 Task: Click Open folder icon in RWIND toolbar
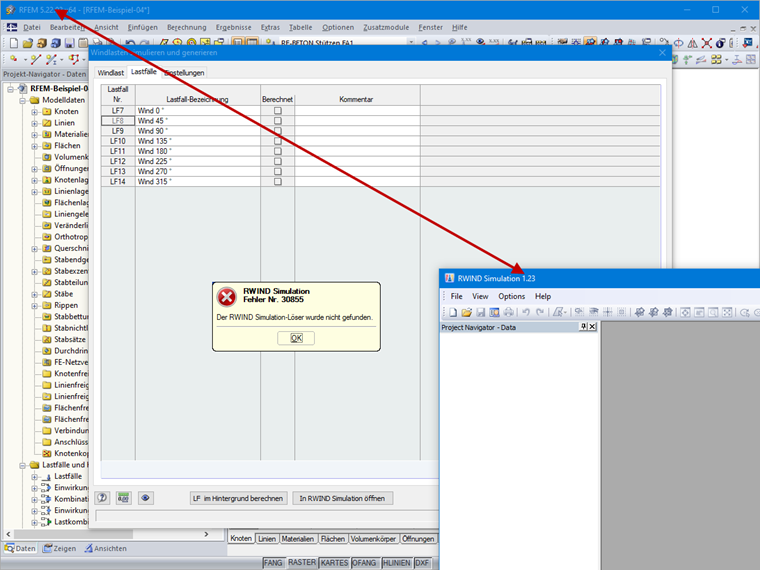(x=466, y=312)
